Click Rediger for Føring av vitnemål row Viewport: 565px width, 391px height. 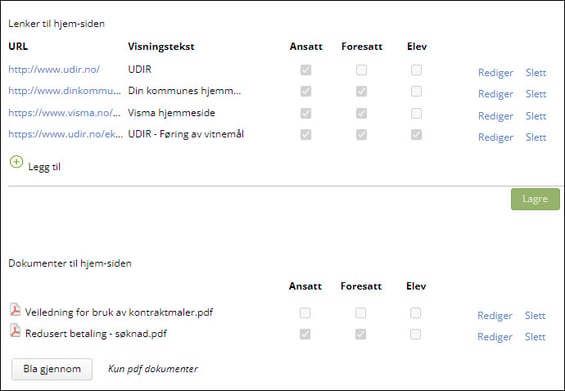point(495,138)
